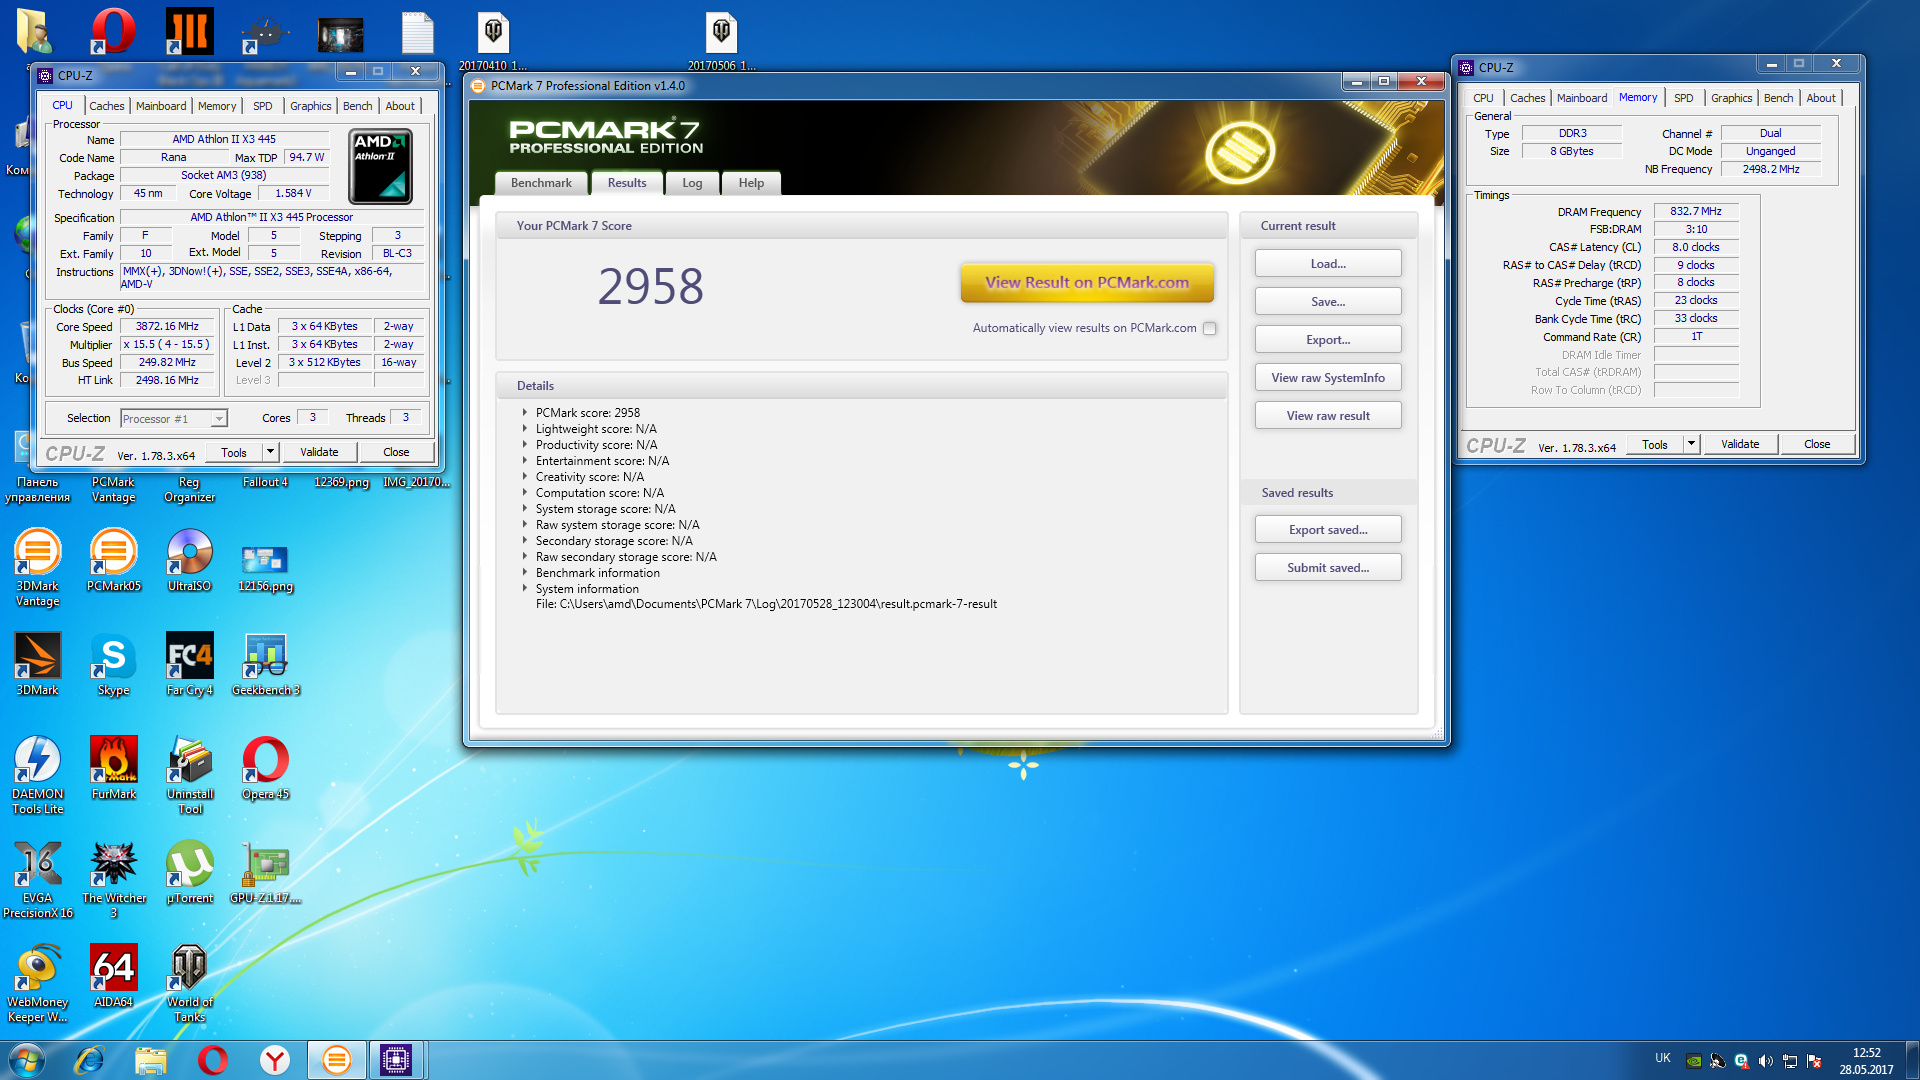Toggle automatically view results on PCMark.com checkbox

(1210, 328)
